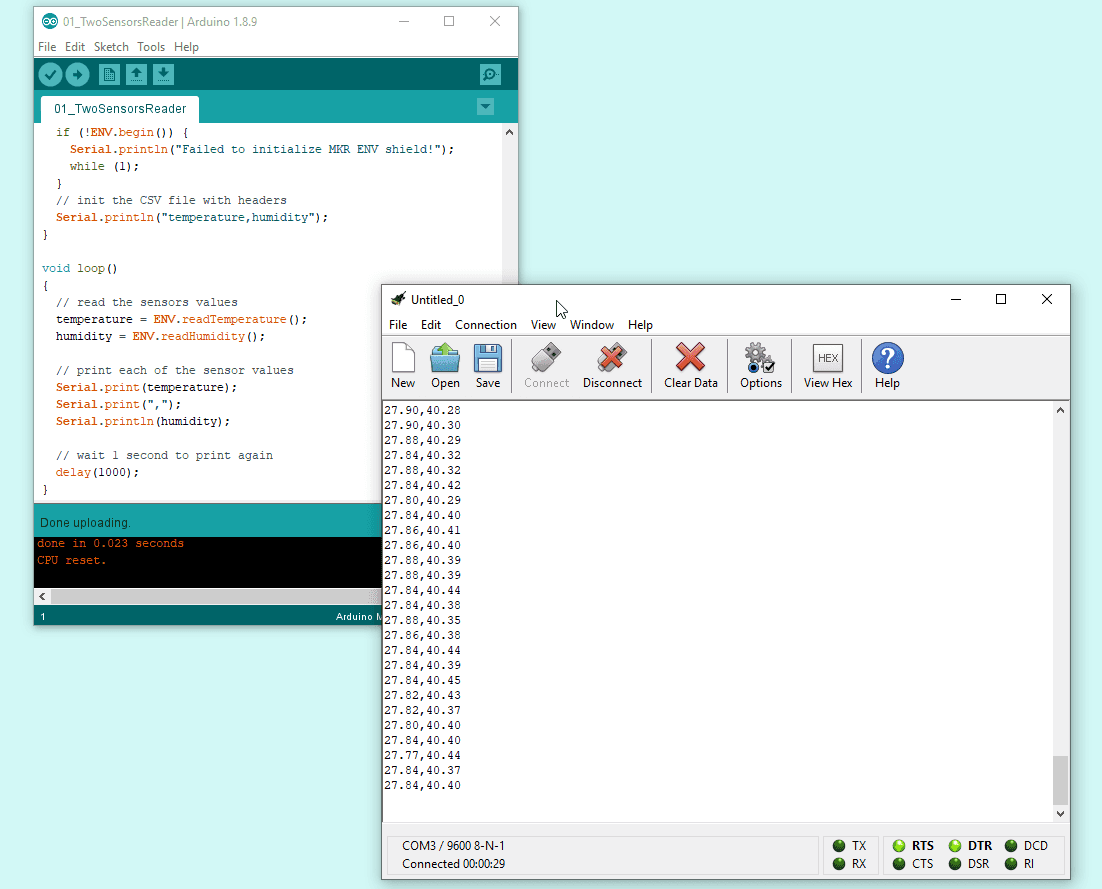1102x889 pixels.
Task: Open the Tools menu in Arduino
Action: 151,47
